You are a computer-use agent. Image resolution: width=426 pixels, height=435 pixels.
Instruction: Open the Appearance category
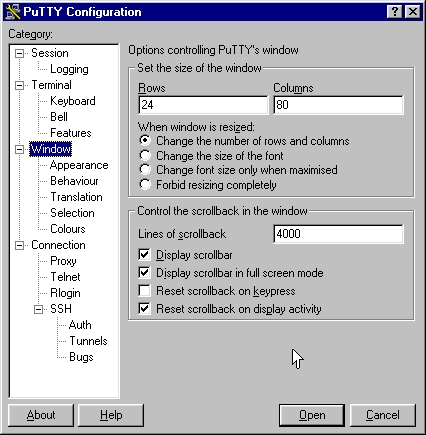click(x=79, y=165)
